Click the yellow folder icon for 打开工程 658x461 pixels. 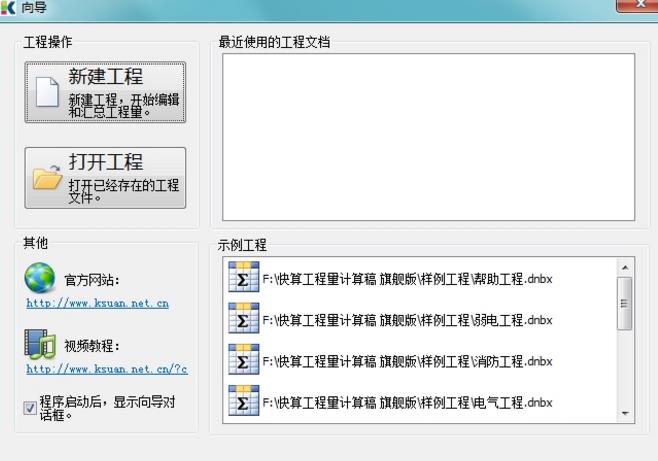tap(46, 178)
